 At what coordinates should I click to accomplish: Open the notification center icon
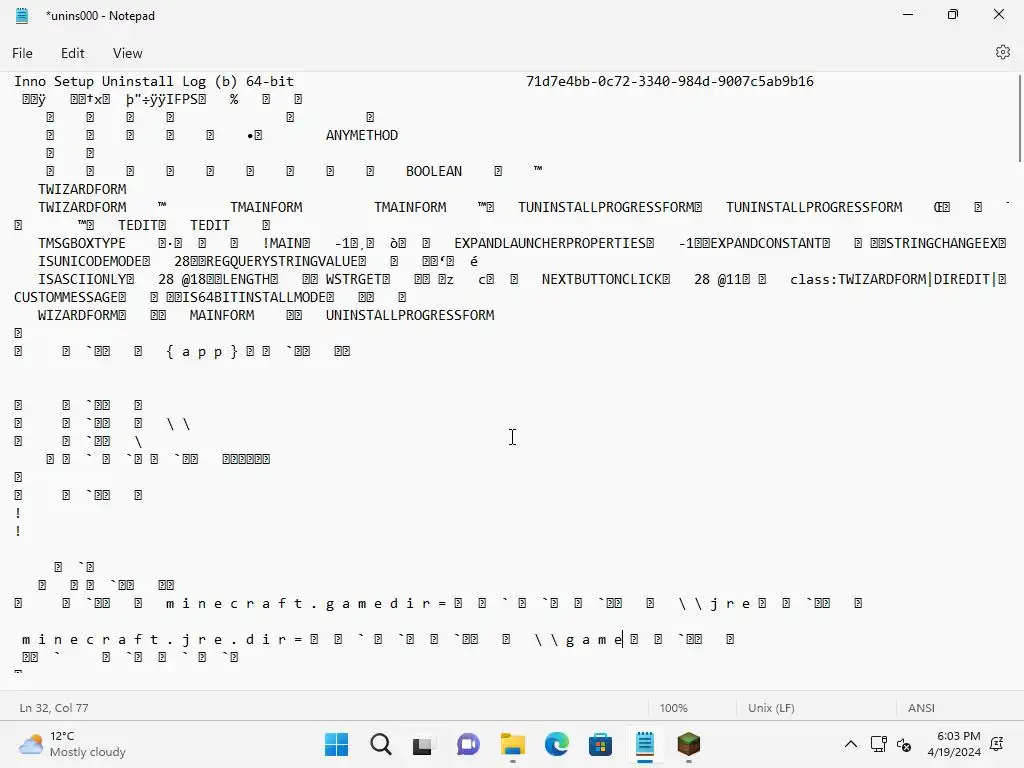[x=997, y=744]
